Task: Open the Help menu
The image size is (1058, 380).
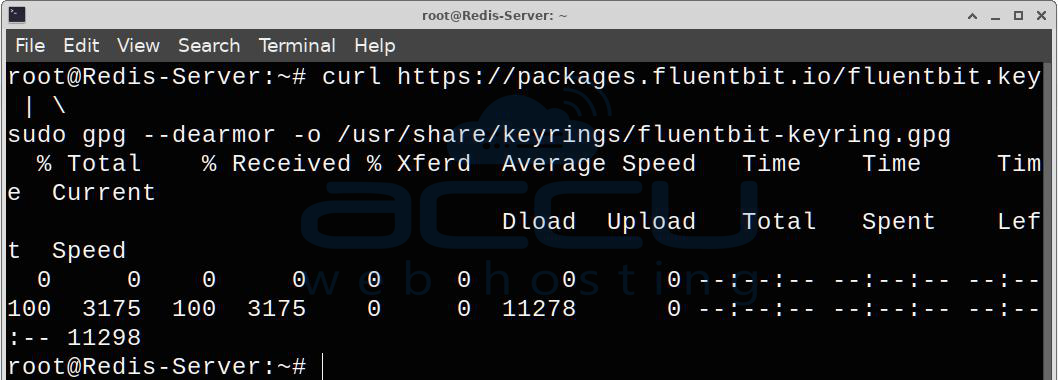Action: (x=375, y=46)
